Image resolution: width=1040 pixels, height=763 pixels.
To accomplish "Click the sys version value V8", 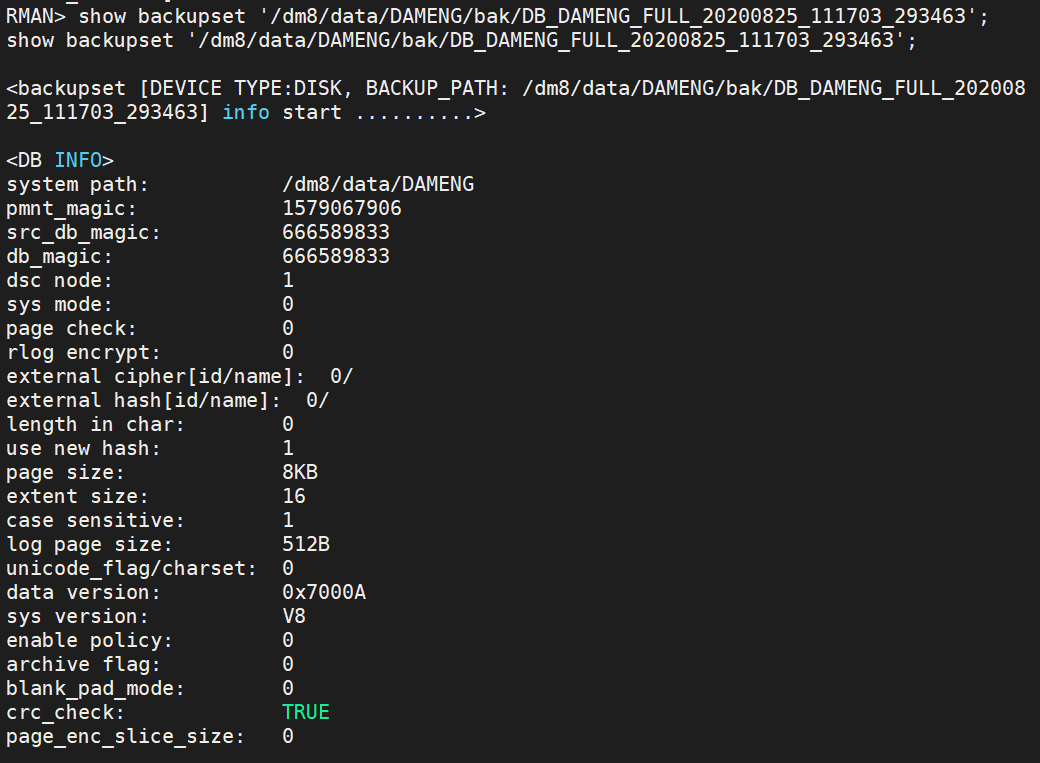I will [x=294, y=616].
